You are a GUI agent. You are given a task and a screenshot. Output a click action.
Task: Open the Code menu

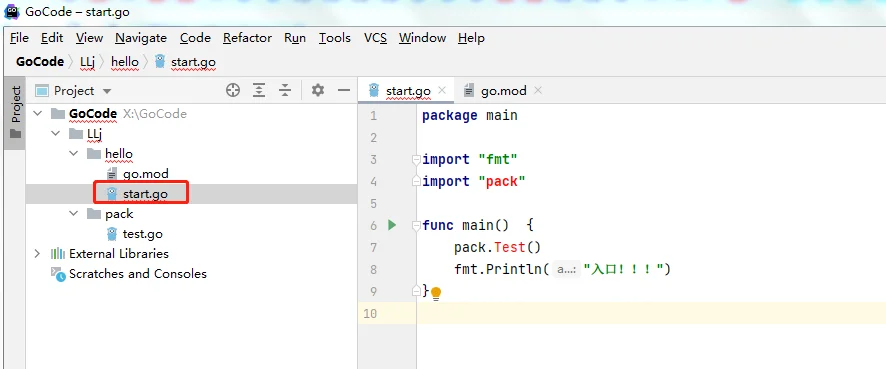click(x=196, y=38)
